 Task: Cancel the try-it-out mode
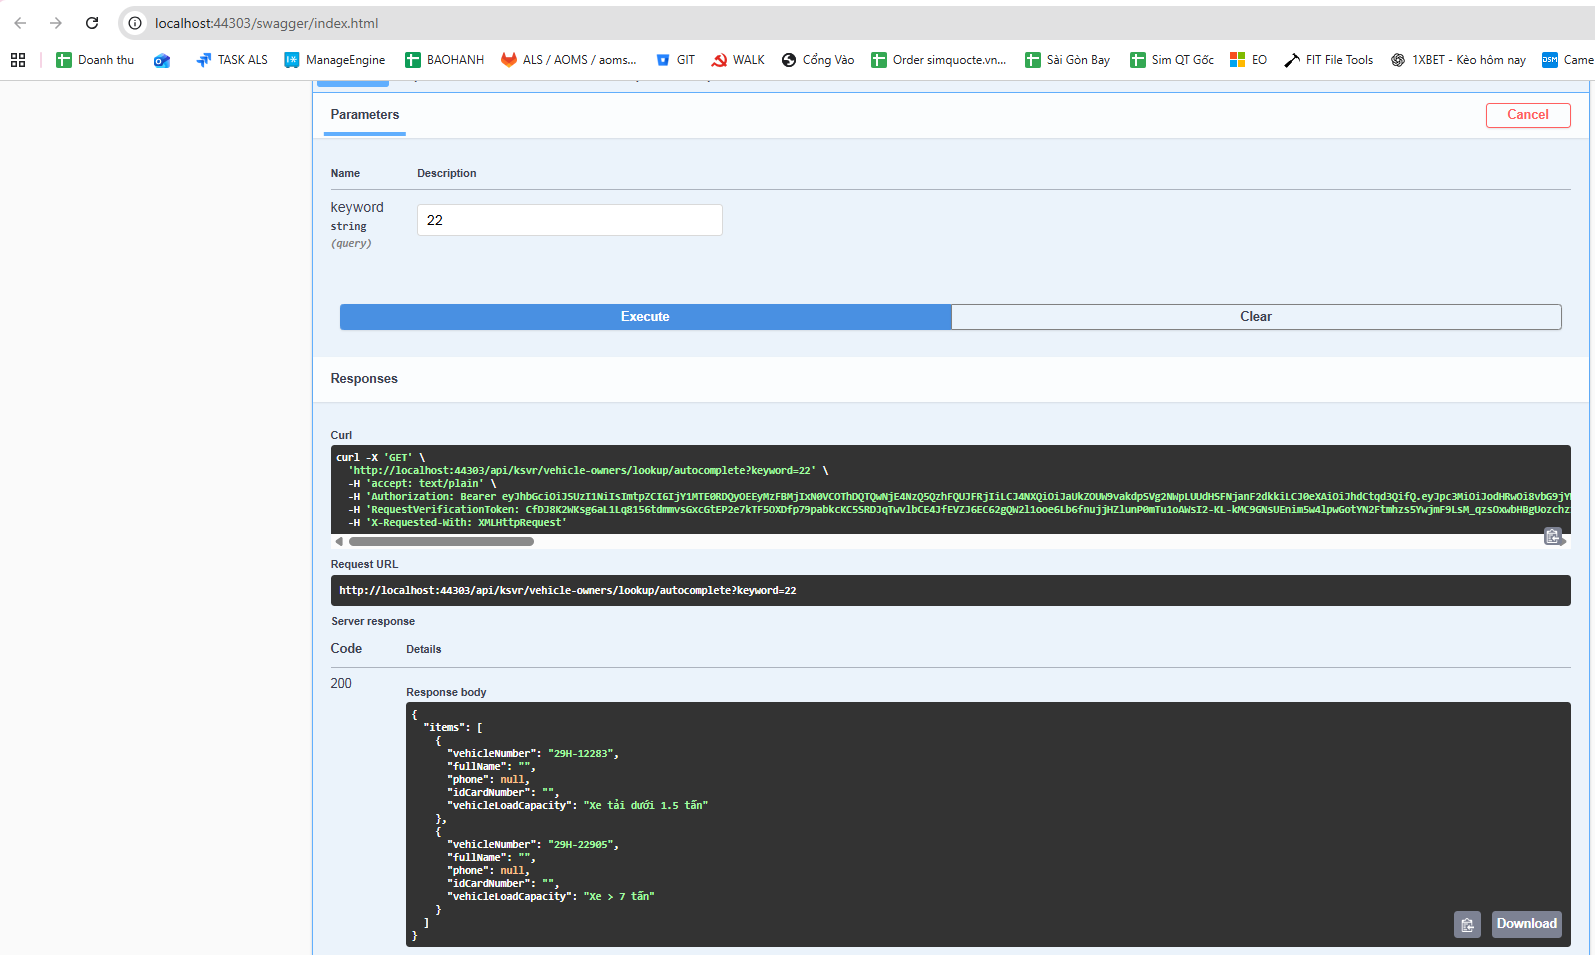[x=1527, y=115]
